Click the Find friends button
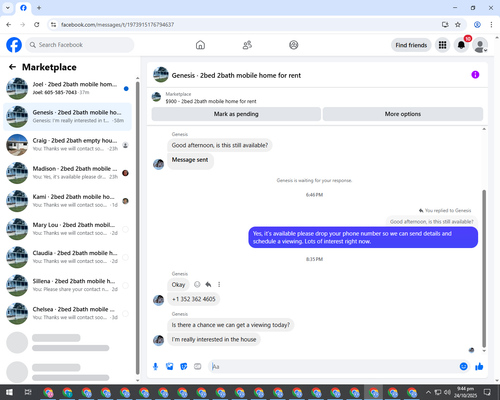The height and width of the screenshot is (400, 500). (411, 45)
